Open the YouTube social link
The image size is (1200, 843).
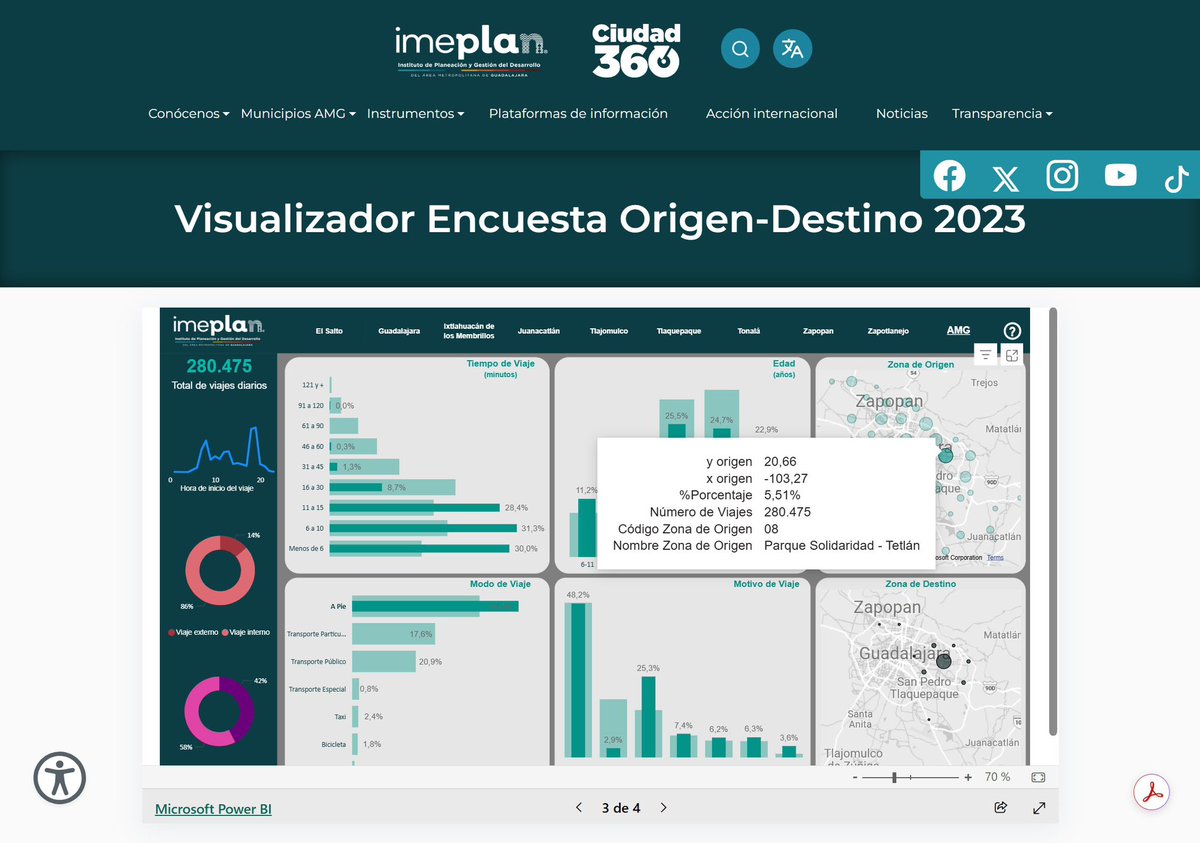pos(1120,176)
